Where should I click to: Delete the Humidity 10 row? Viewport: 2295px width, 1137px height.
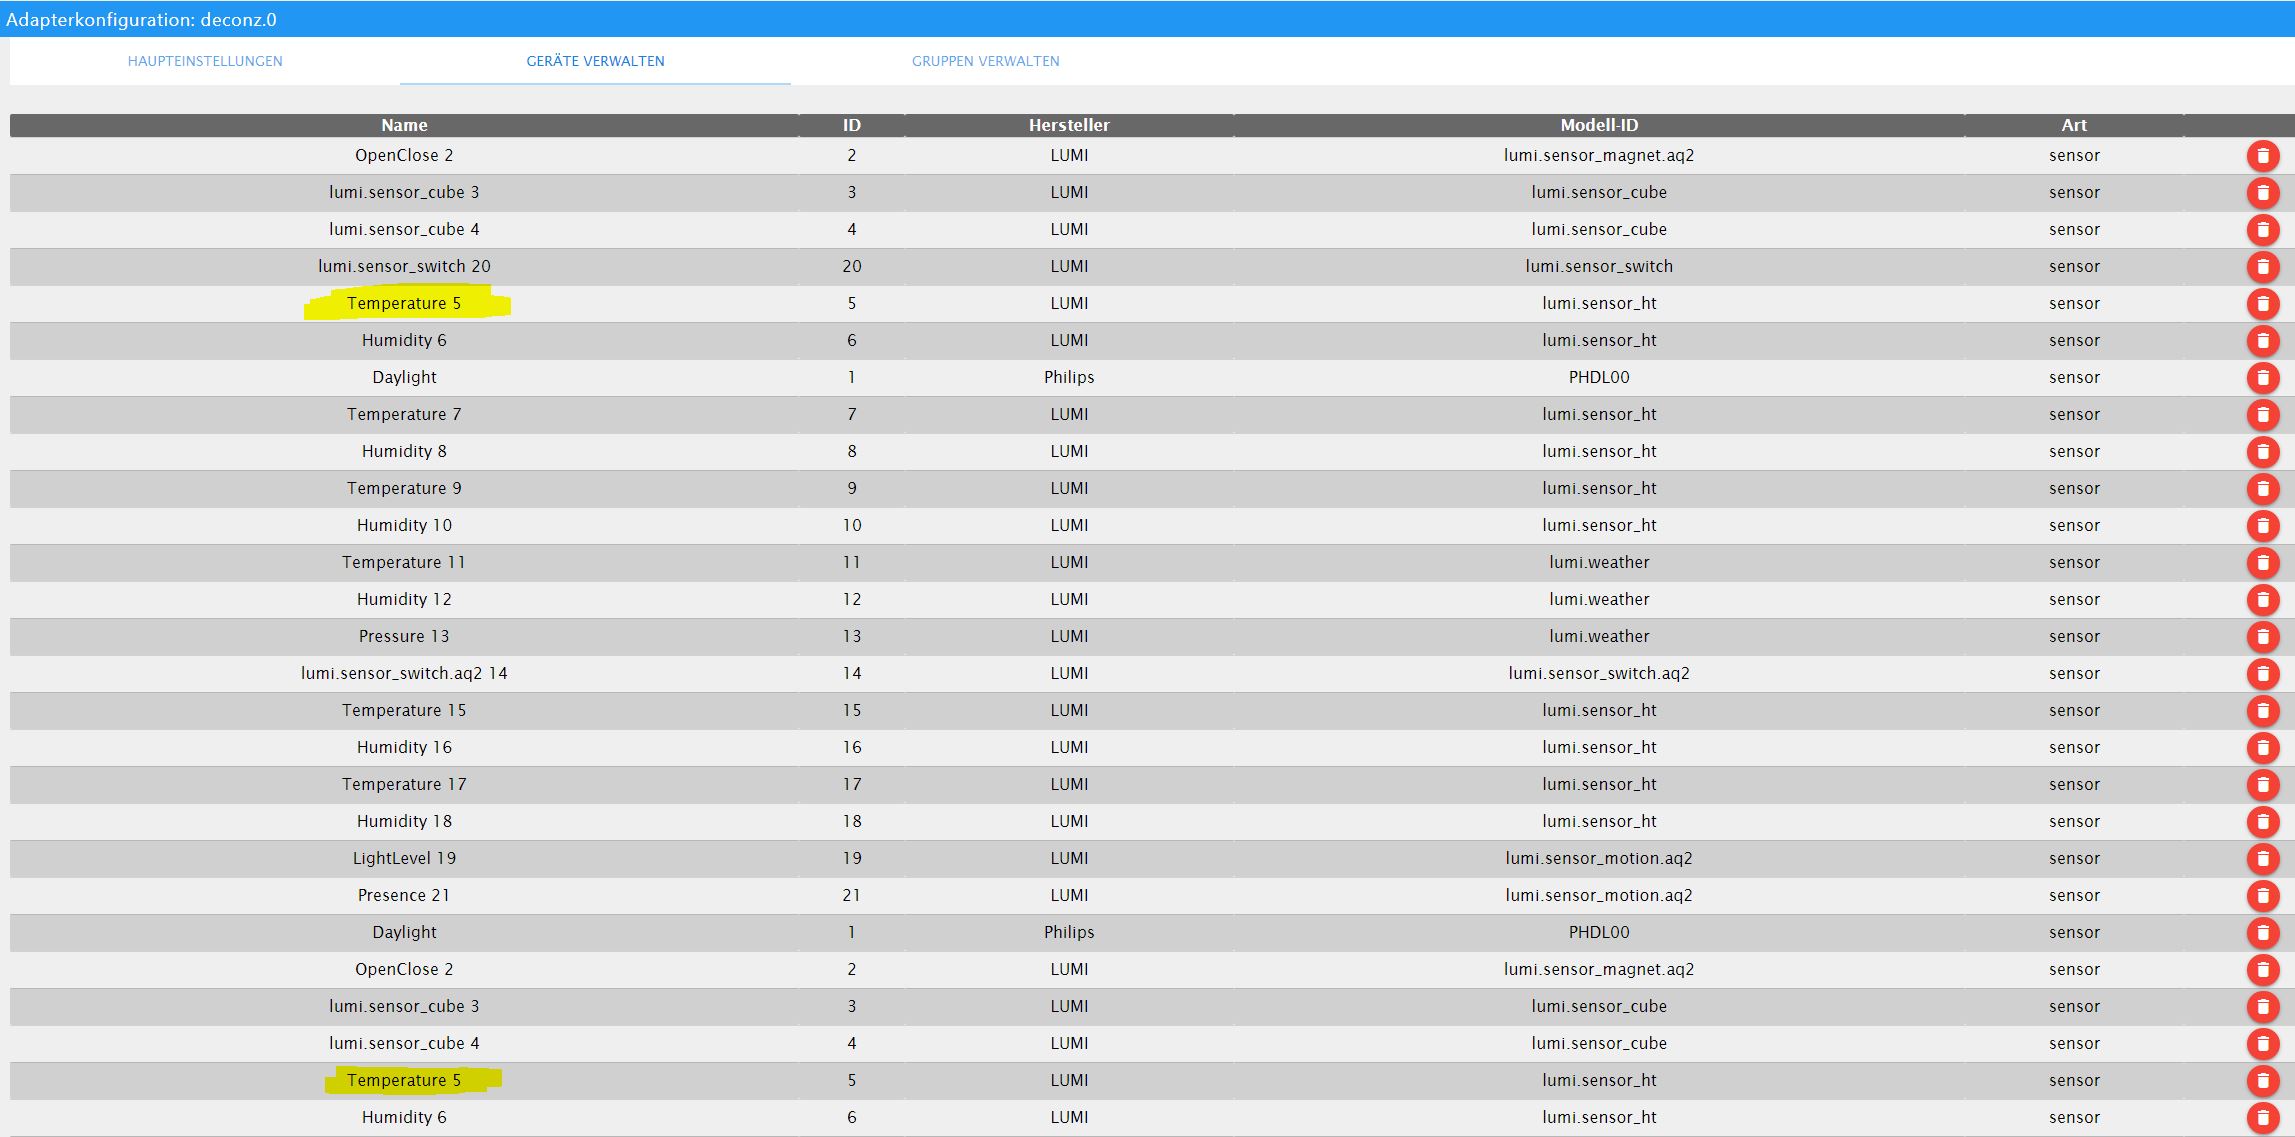pos(2262,526)
